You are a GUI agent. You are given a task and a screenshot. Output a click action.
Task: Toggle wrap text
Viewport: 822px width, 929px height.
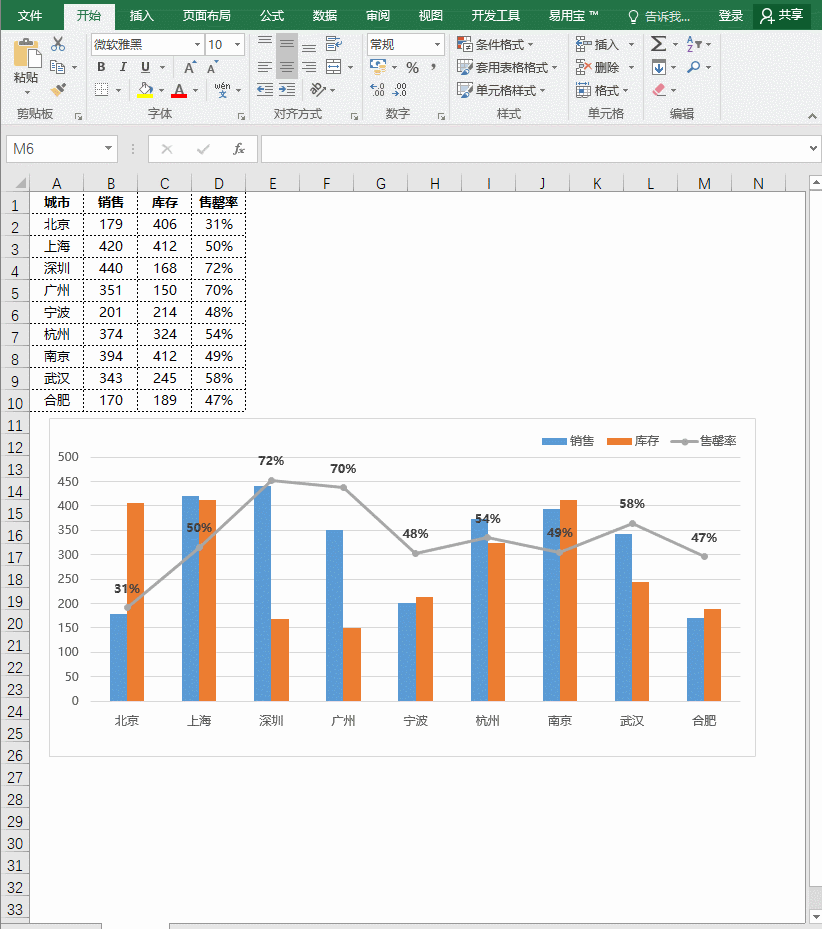coord(334,44)
